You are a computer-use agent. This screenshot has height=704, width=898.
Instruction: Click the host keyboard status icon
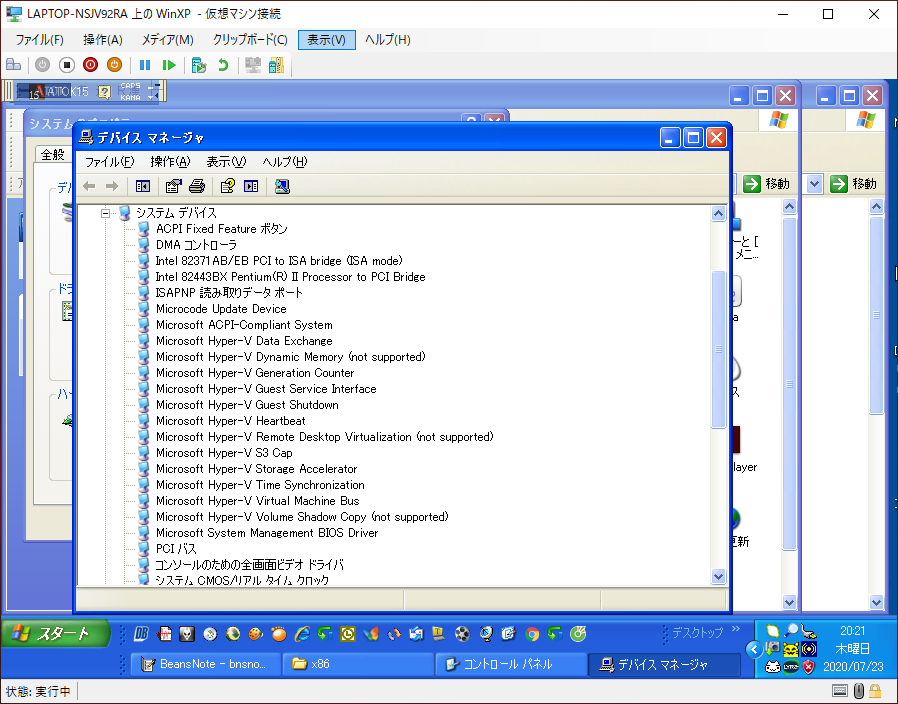click(840, 691)
